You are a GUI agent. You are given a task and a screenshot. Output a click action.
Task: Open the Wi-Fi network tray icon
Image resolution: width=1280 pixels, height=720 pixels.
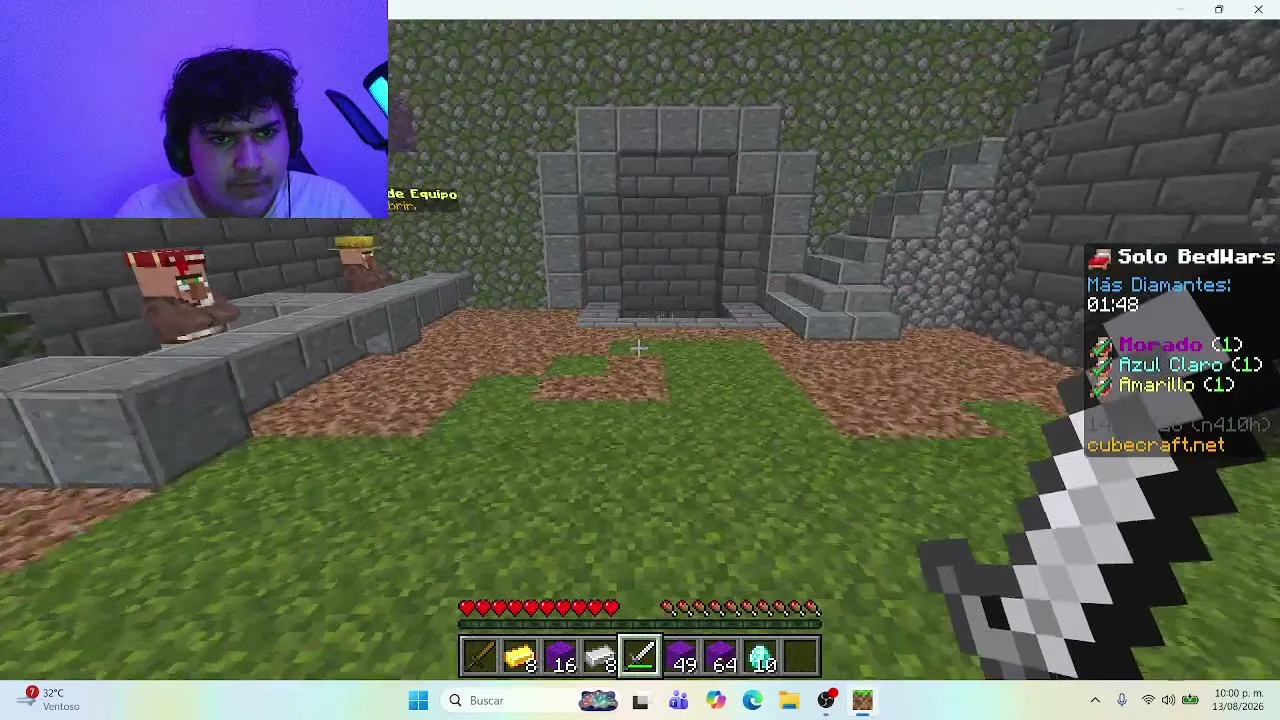click(x=1148, y=700)
